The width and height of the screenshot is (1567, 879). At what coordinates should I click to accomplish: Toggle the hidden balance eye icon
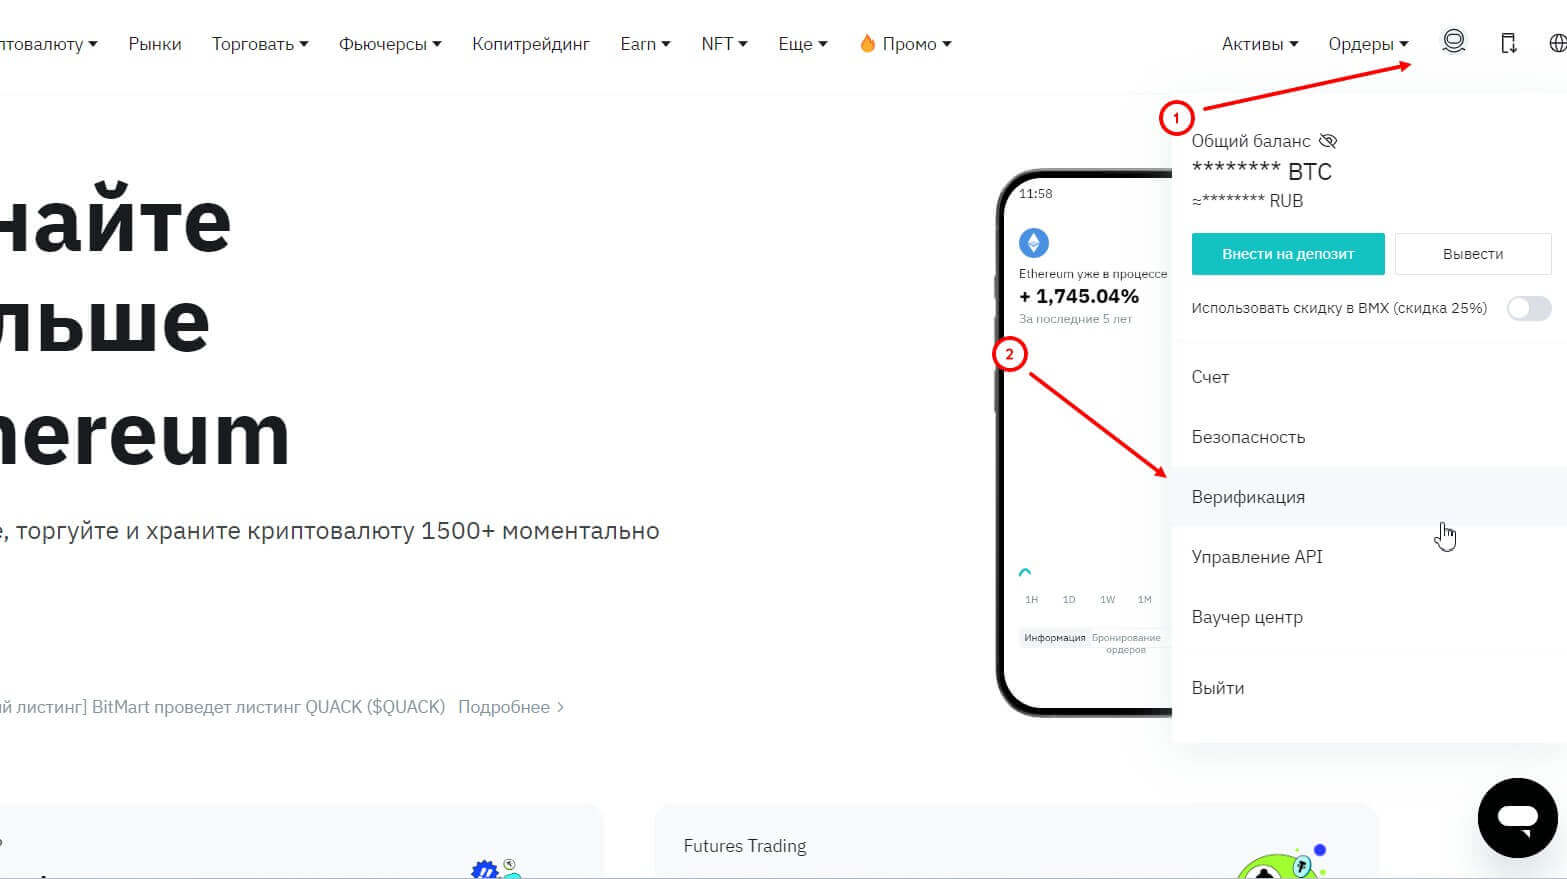pyautogui.click(x=1328, y=141)
